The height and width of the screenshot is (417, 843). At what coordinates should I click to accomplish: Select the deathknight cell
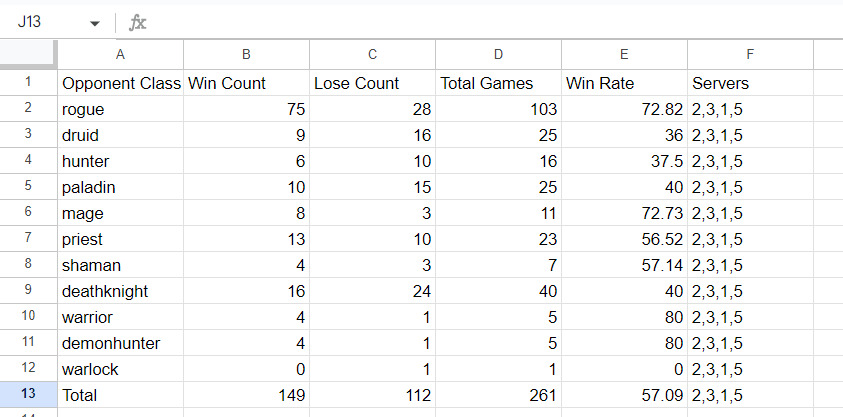click(120, 291)
